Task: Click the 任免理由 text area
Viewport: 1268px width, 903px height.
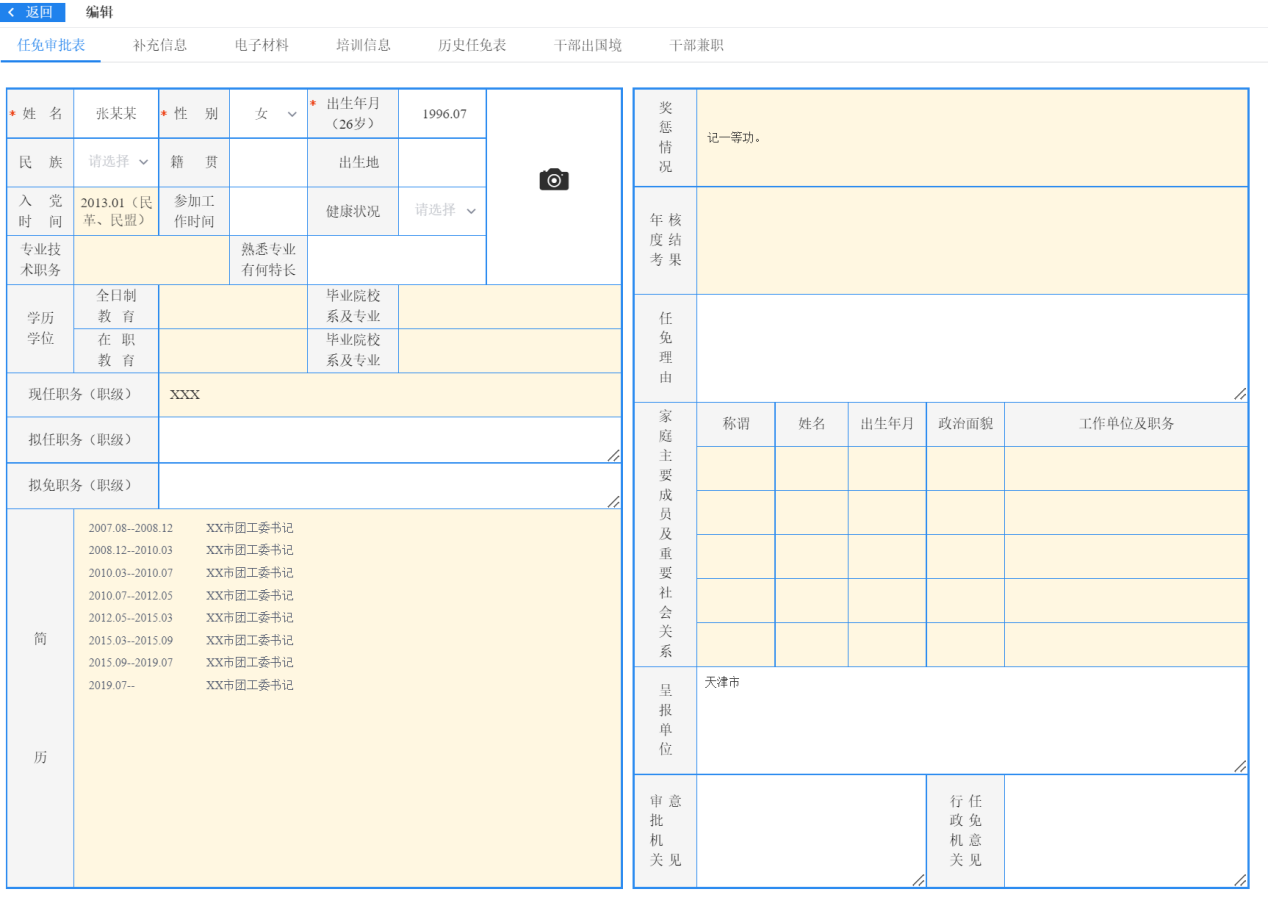Action: pyautogui.click(x=971, y=348)
